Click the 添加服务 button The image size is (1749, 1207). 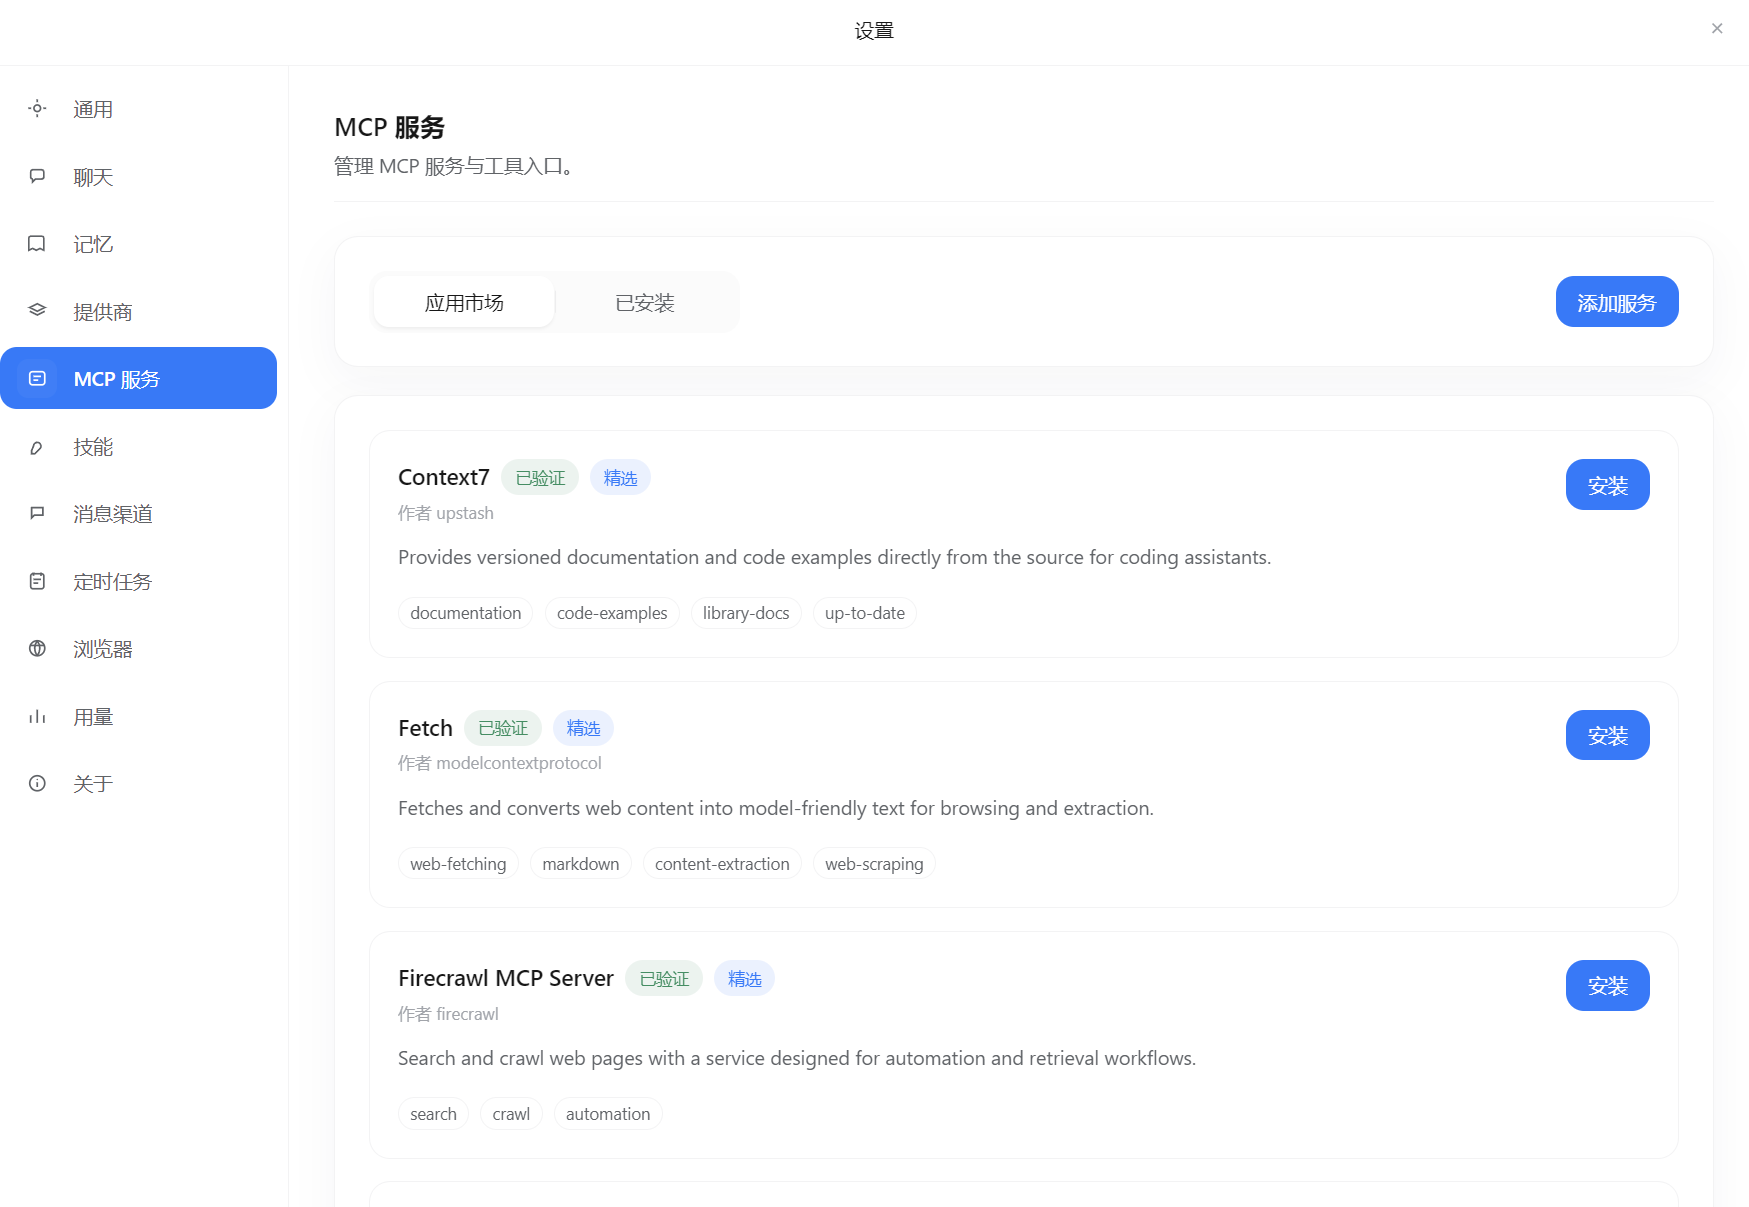(x=1616, y=301)
